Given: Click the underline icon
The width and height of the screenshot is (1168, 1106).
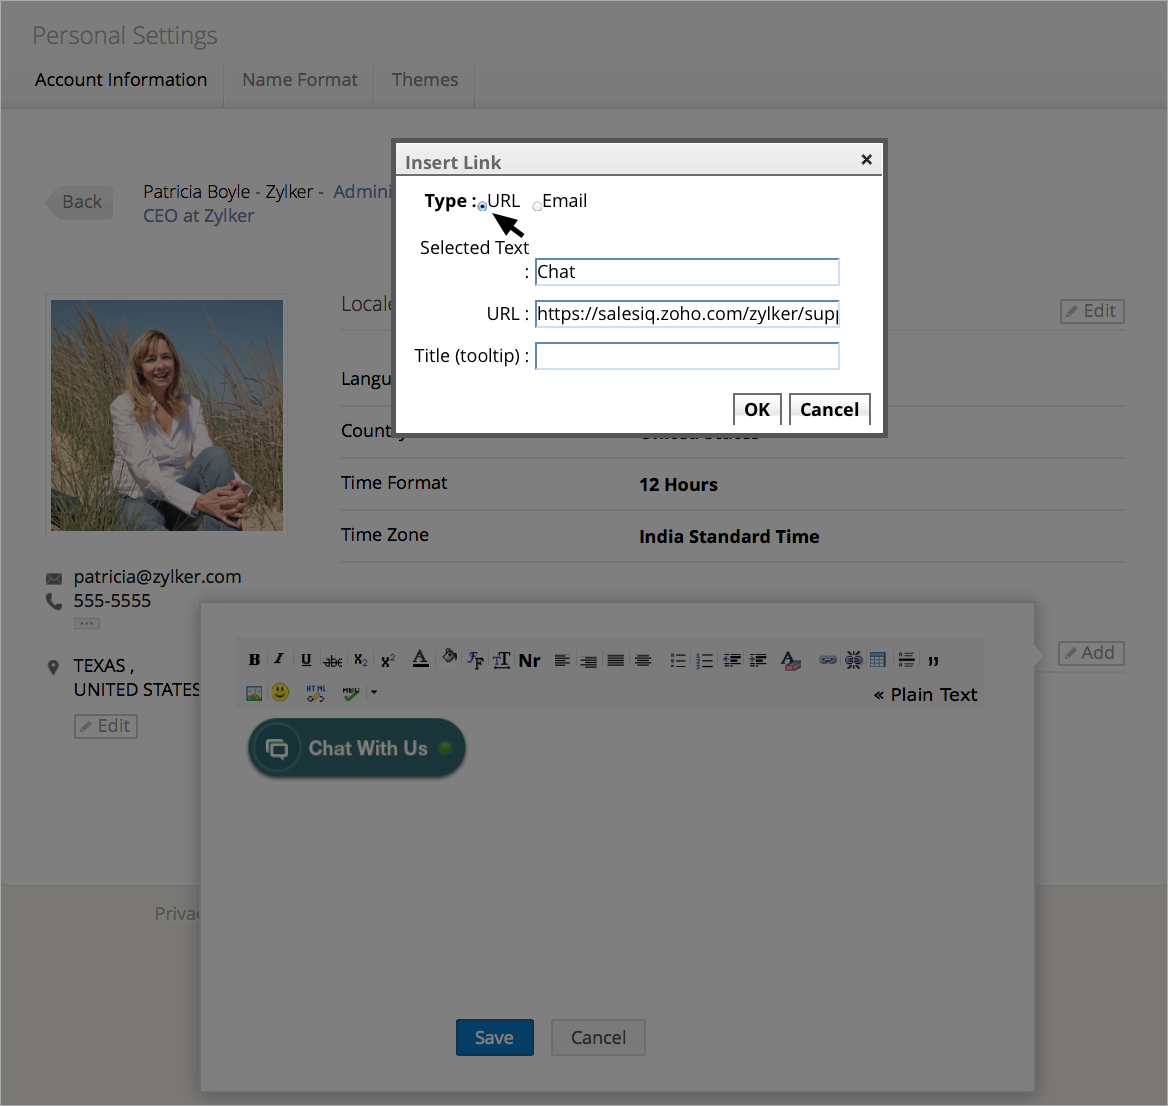Looking at the screenshot, I should click(306, 660).
